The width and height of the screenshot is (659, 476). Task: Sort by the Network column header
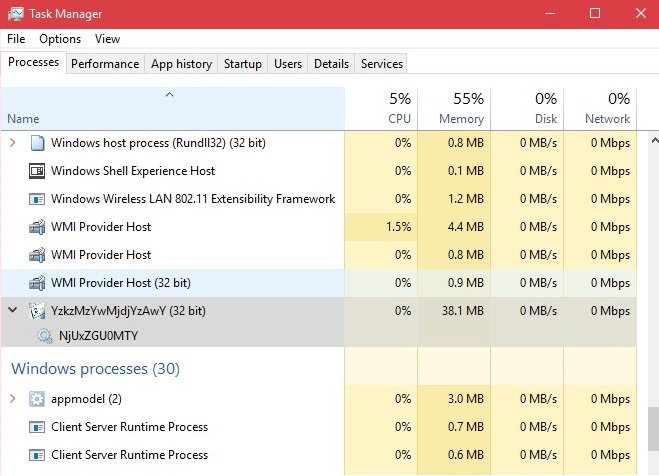600,108
